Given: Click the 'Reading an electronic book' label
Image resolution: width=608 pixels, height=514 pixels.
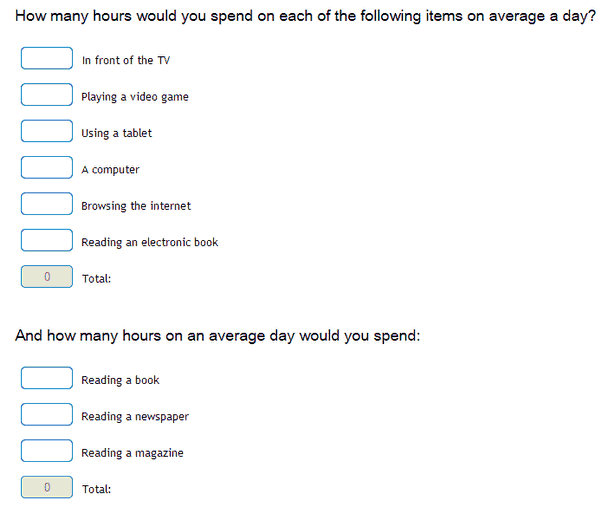Looking at the screenshot, I should (150, 242).
